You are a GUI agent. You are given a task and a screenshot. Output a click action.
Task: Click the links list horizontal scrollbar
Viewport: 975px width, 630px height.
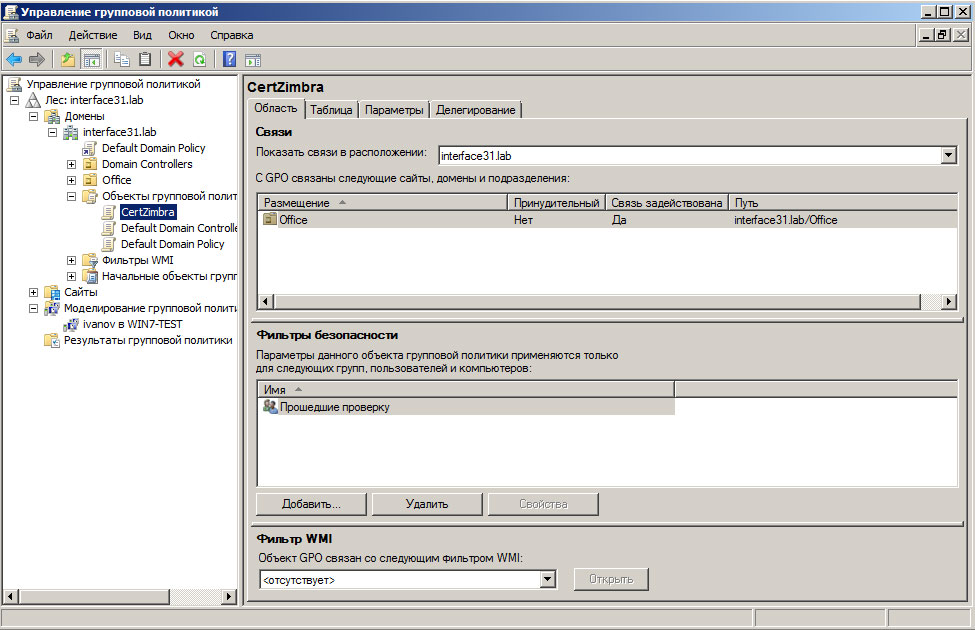click(598, 301)
